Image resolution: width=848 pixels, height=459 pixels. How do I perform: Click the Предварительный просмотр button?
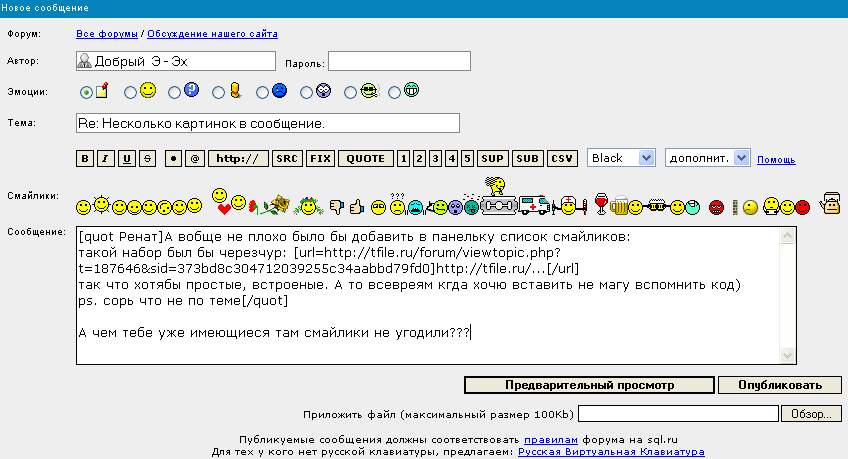pos(589,385)
